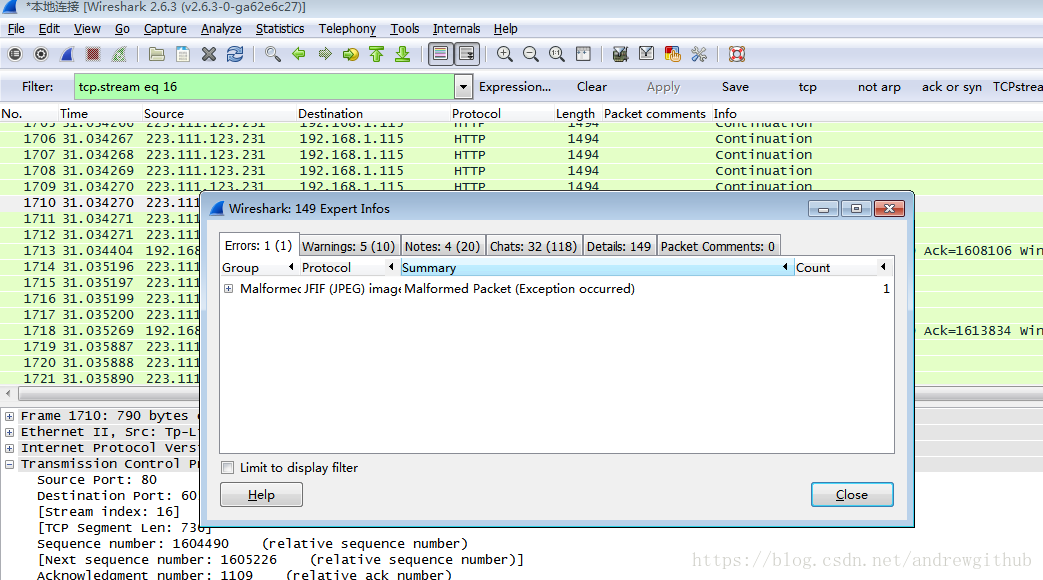Collapse the Transmission Control Protocol node
Viewport: 1043px width, 580px height.
[x=9, y=464]
